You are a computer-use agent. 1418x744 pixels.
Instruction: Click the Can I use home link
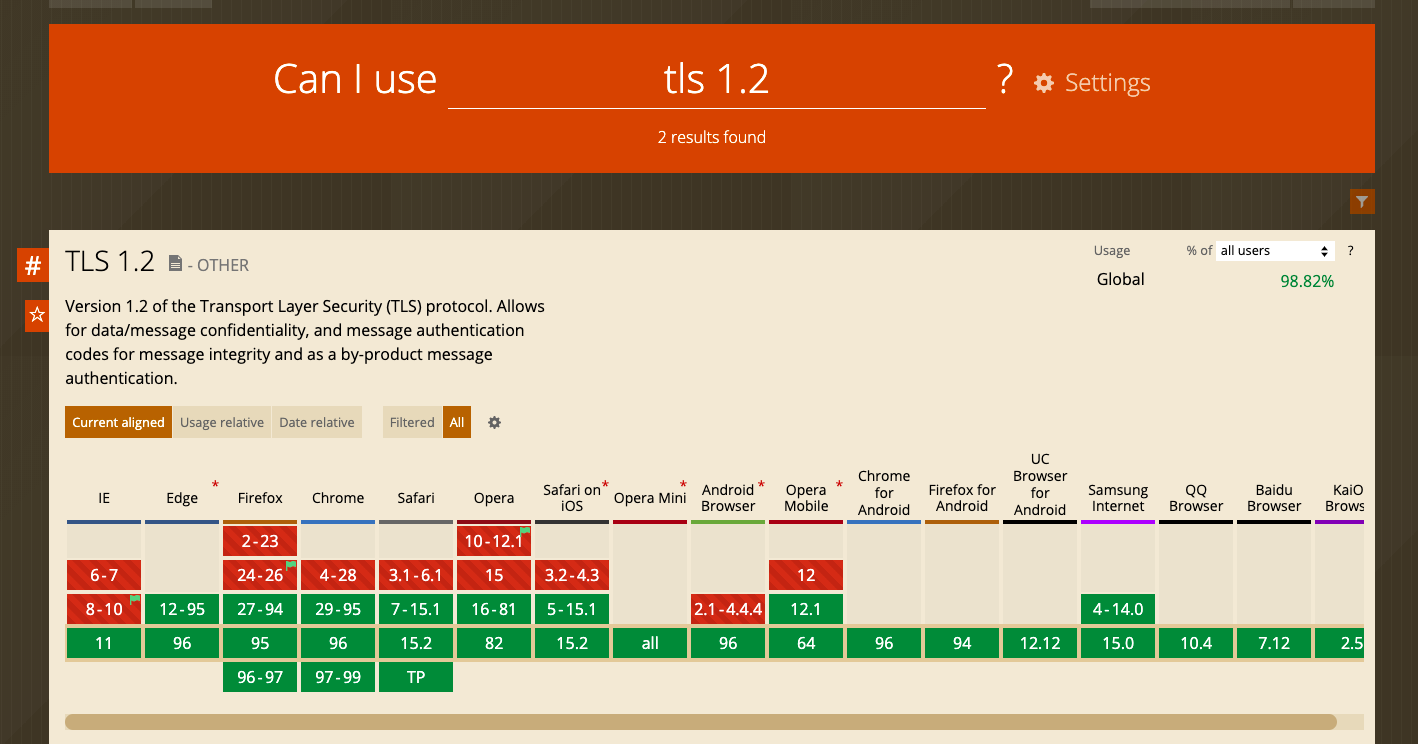[355, 79]
